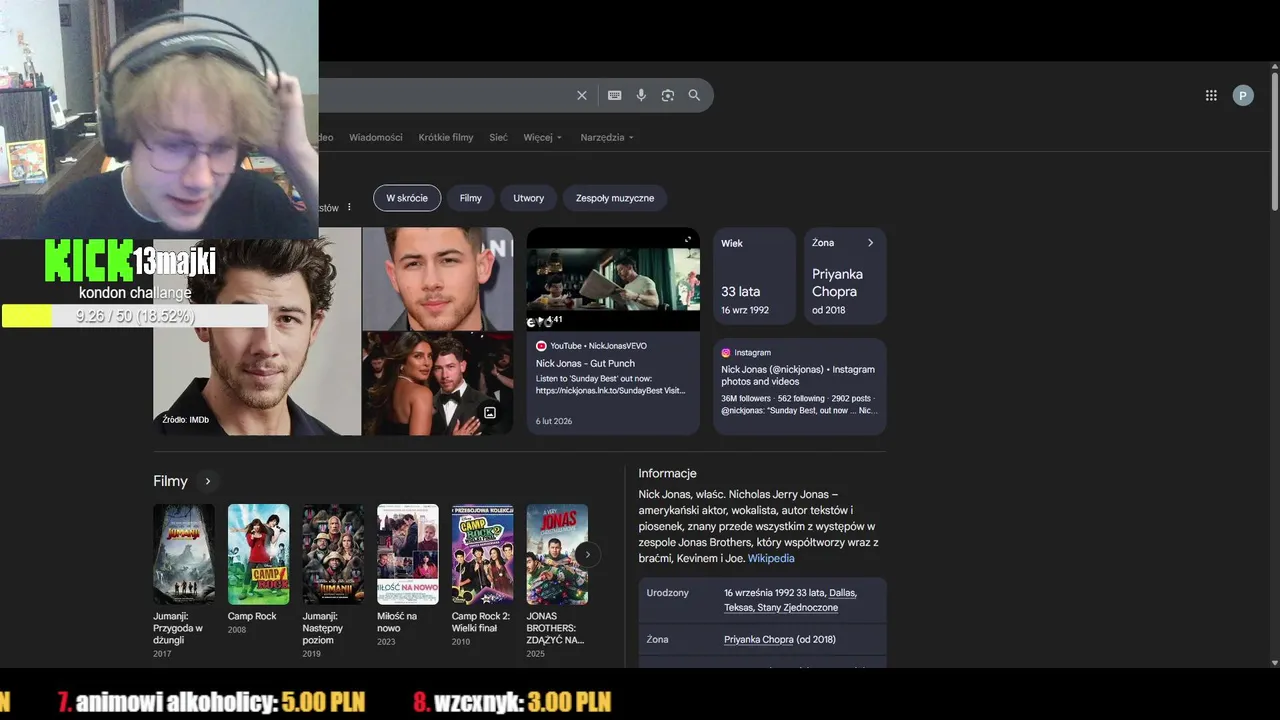This screenshot has width=1280, height=720.
Task: Click the 'Urodzony' row label
Action: tap(668, 593)
